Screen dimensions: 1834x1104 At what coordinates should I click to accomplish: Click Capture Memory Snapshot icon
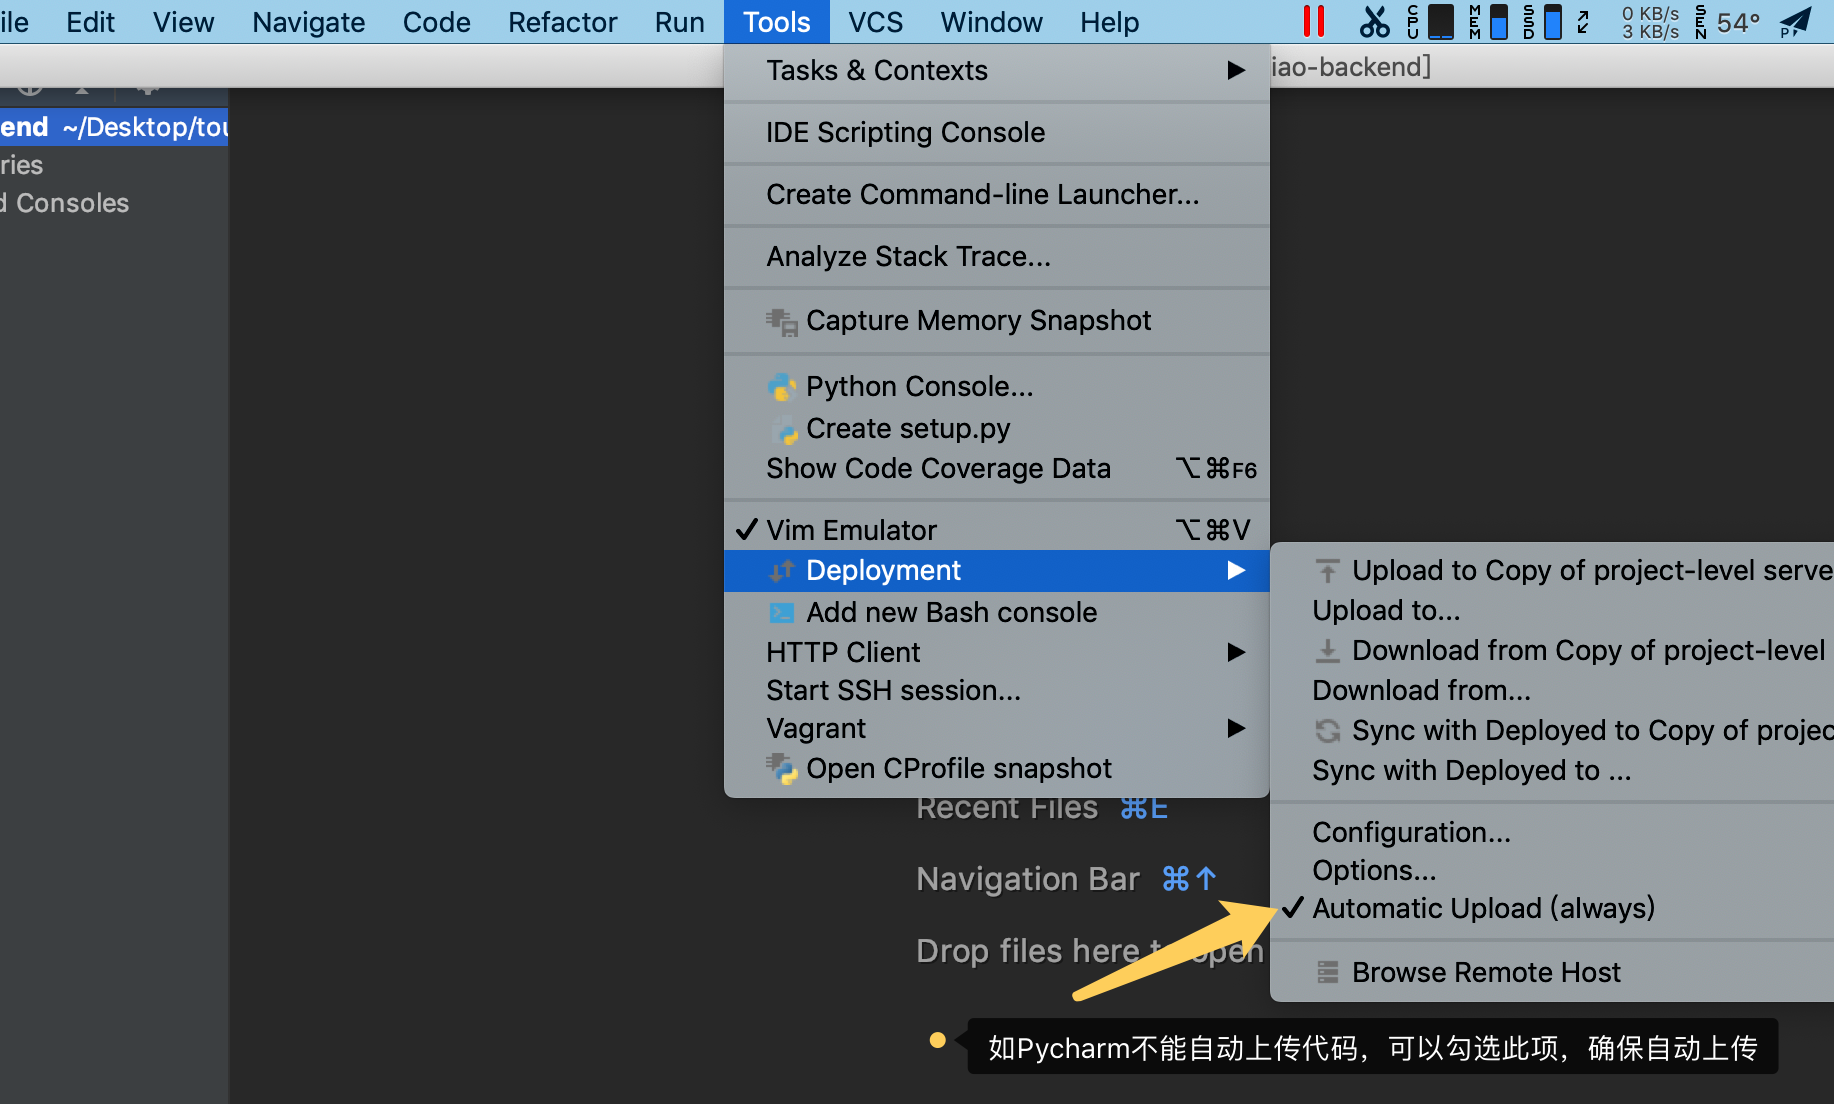782,321
